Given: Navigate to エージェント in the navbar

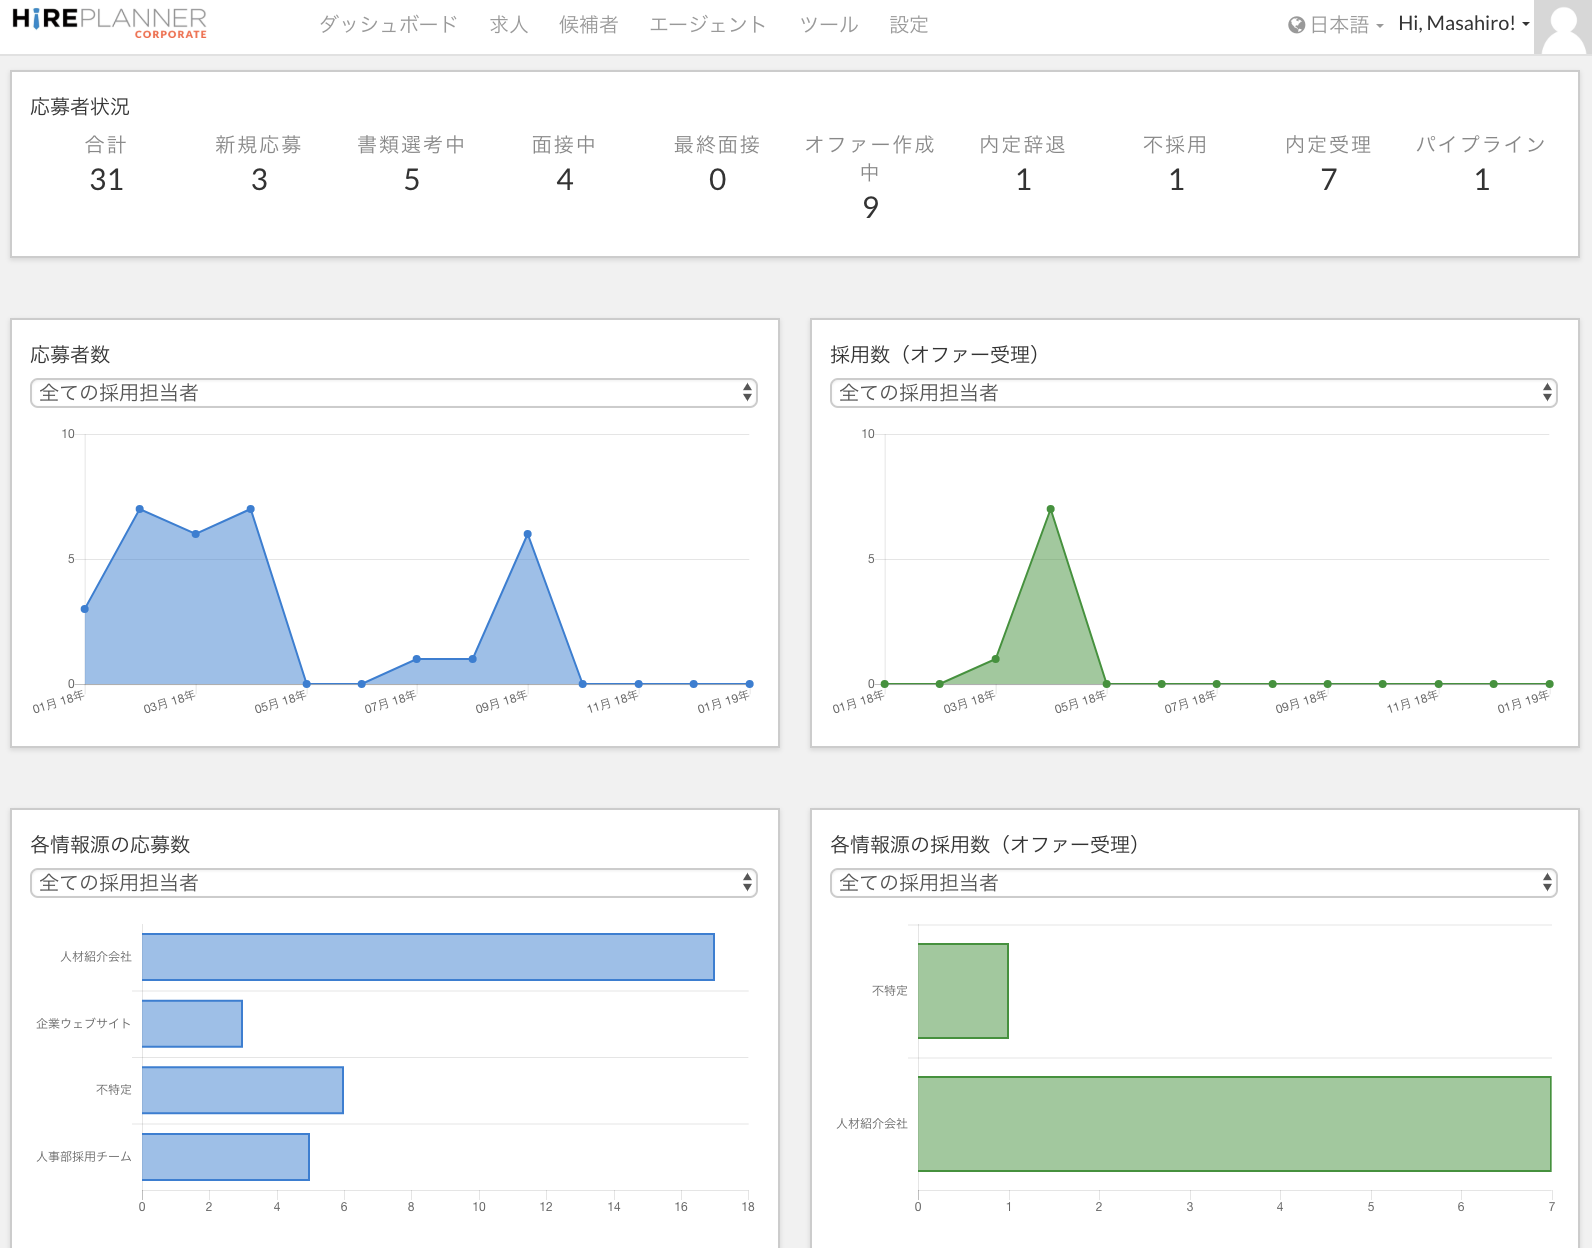Looking at the screenshot, I should 707,25.
